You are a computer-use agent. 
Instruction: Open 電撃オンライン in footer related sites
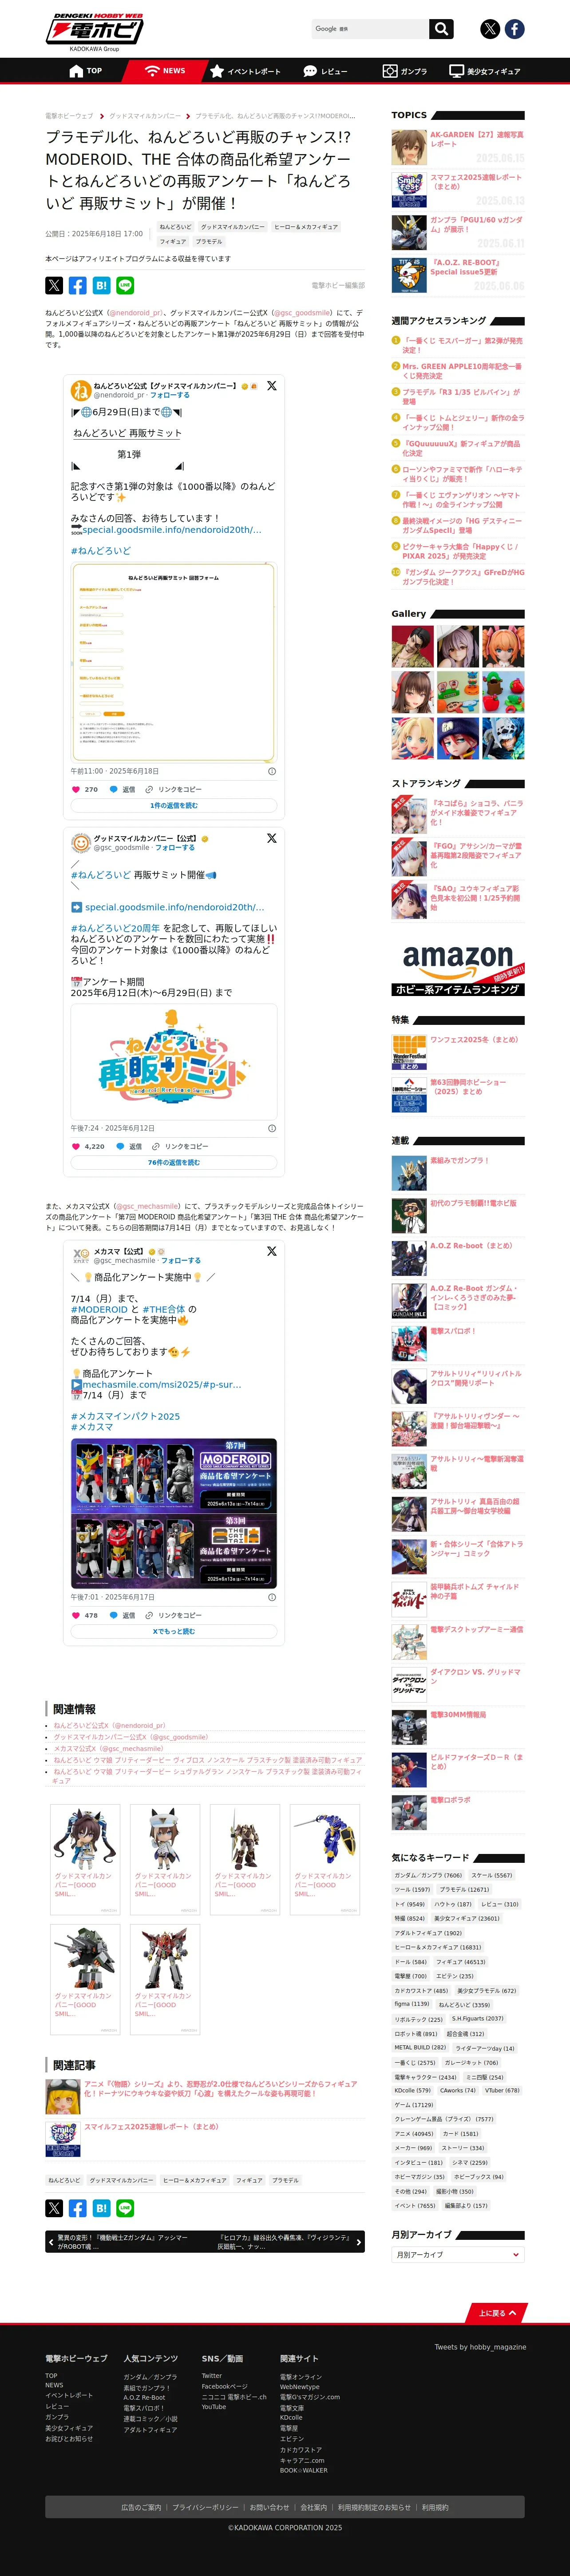pos(301,2376)
